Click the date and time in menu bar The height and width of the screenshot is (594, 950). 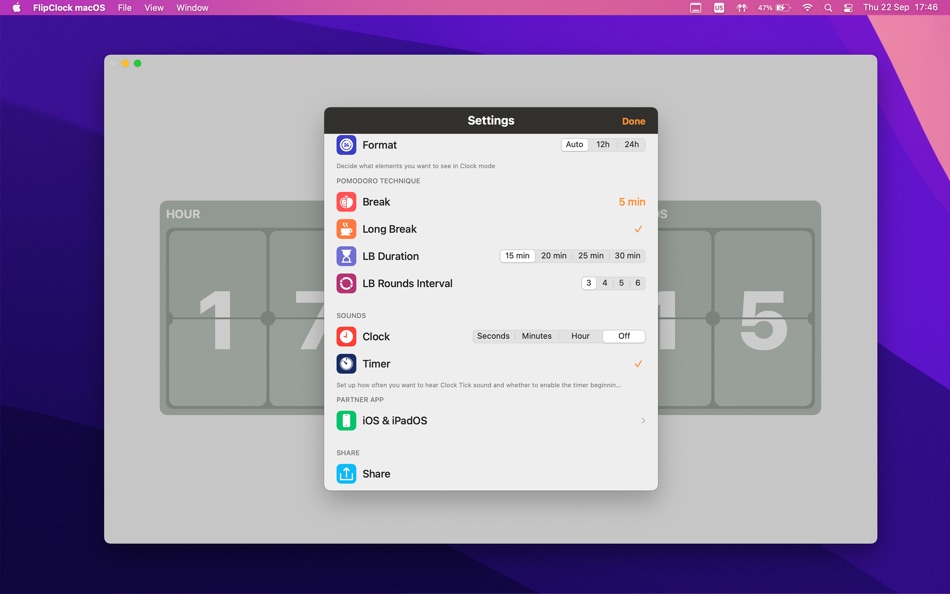[900, 8]
